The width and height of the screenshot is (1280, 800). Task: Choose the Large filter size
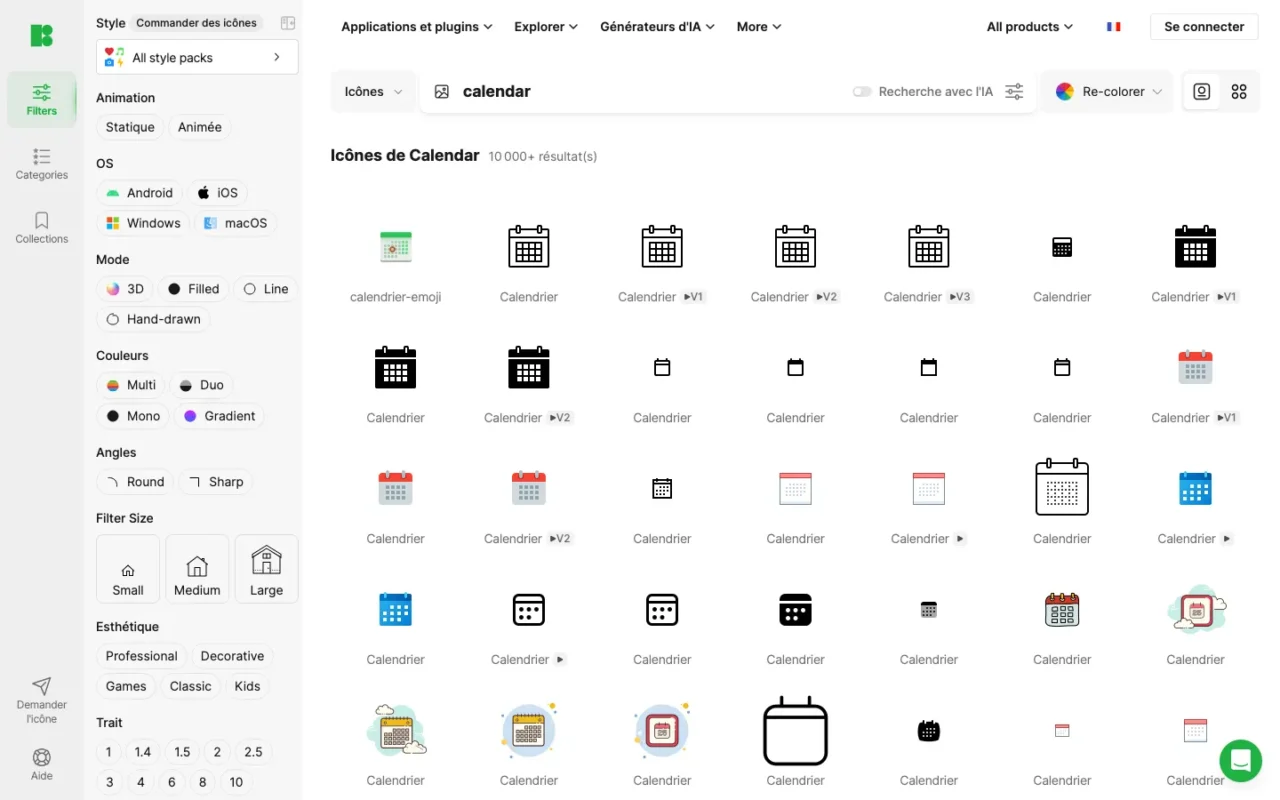(x=266, y=569)
